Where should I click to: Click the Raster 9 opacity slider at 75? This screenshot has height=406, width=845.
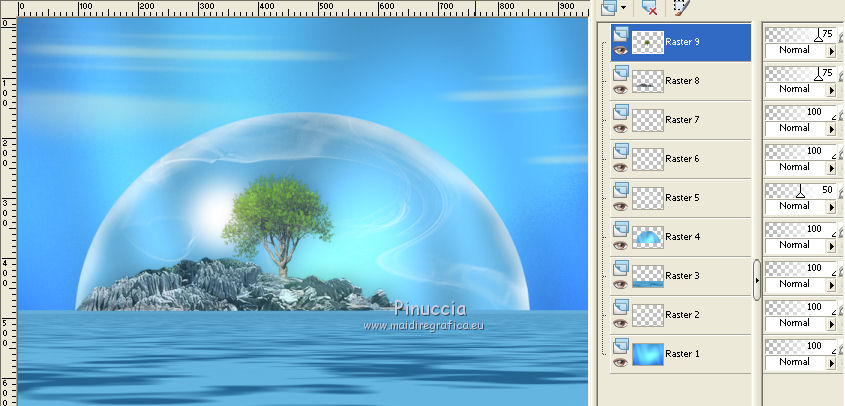click(x=800, y=35)
